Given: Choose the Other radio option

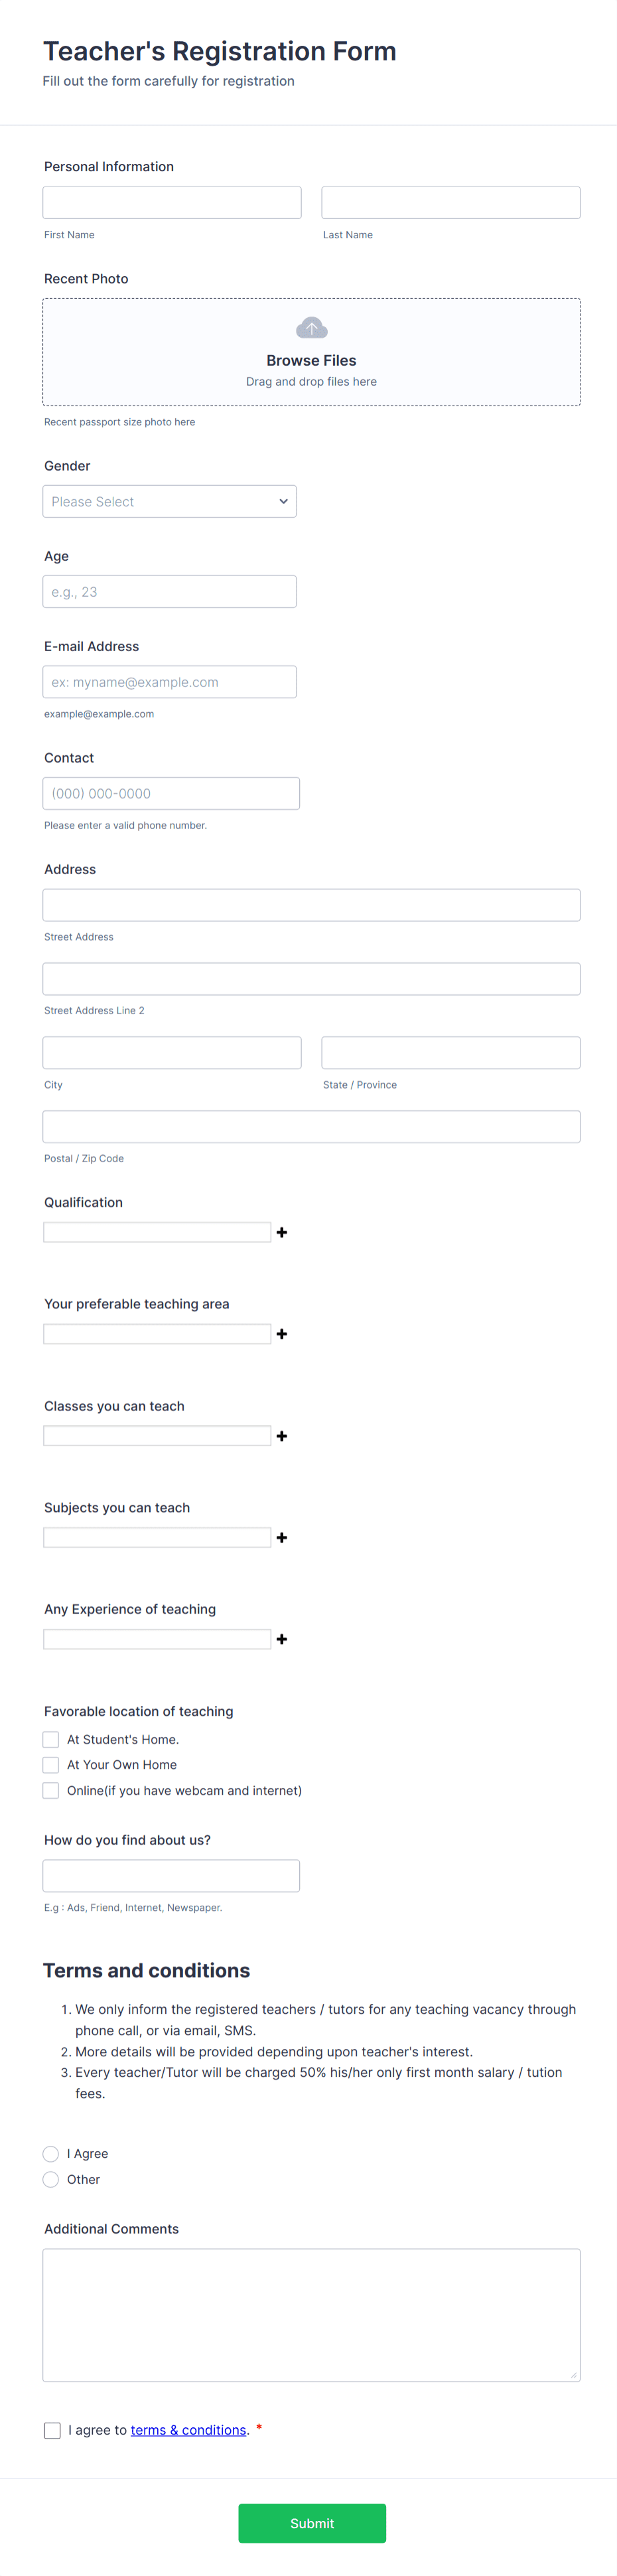Looking at the screenshot, I should tap(50, 2180).
